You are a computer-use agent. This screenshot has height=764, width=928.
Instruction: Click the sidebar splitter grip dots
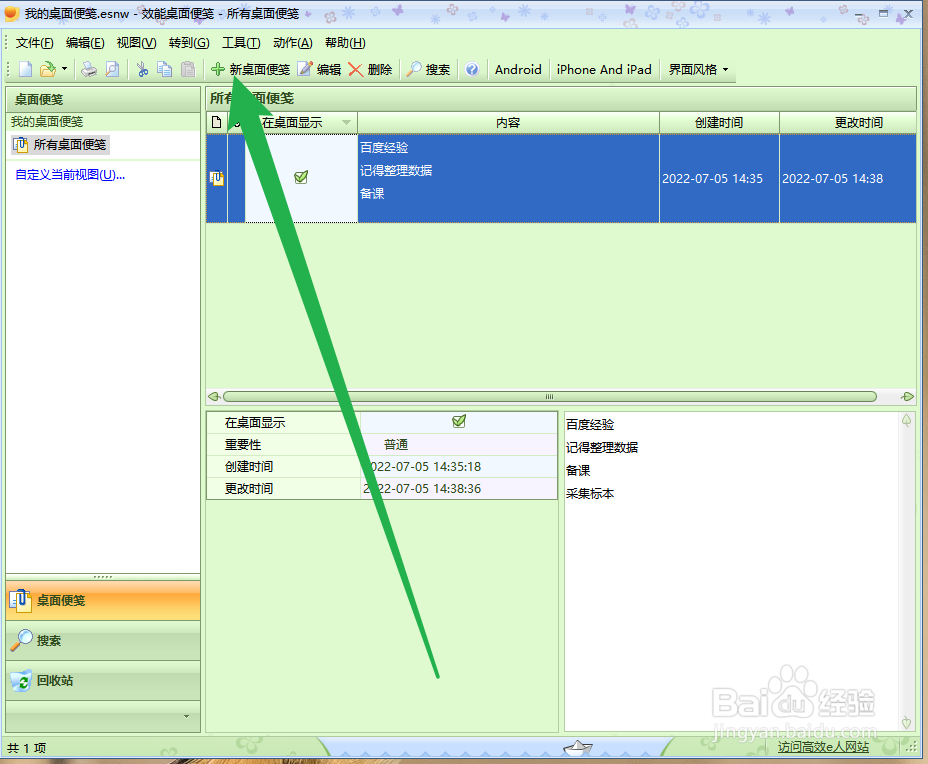pyautogui.click(x=103, y=576)
